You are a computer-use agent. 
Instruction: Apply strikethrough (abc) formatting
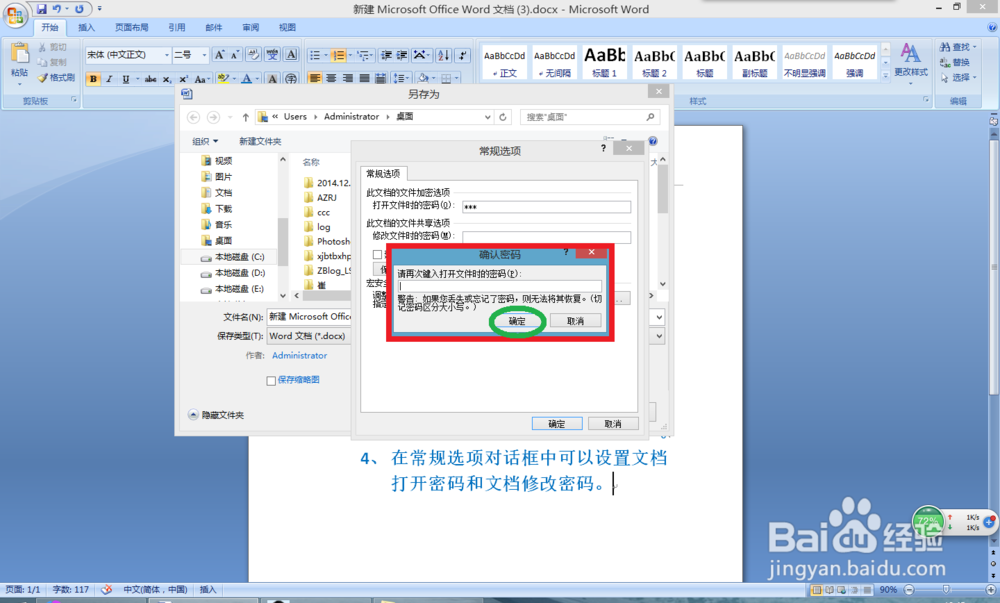(x=151, y=79)
